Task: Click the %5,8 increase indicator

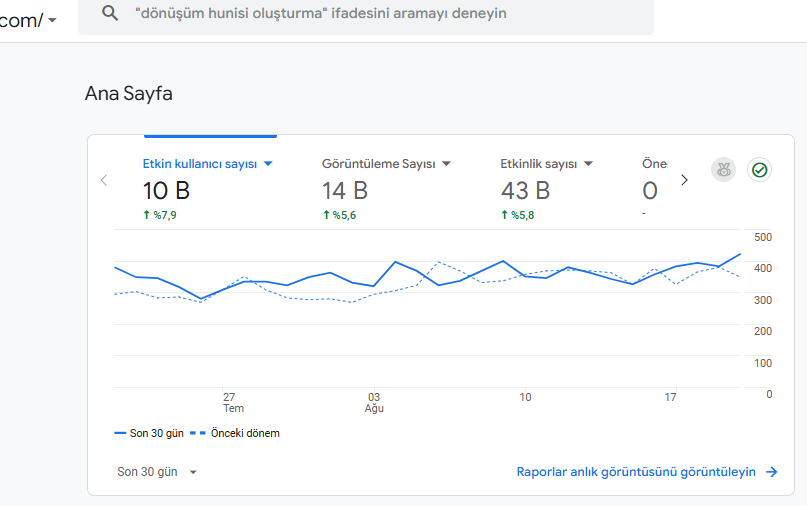Action: [518, 215]
